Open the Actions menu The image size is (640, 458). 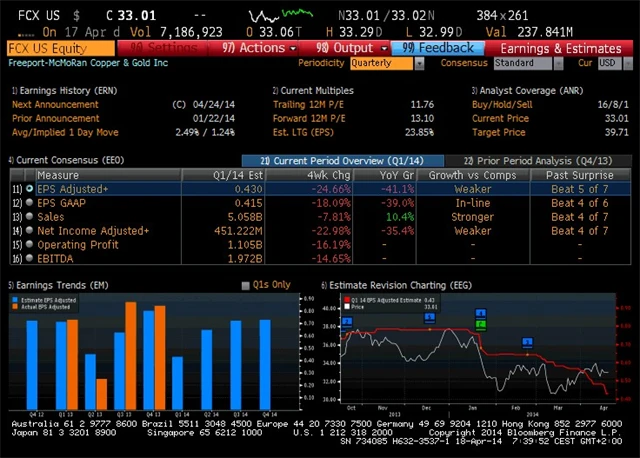tap(255, 48)
